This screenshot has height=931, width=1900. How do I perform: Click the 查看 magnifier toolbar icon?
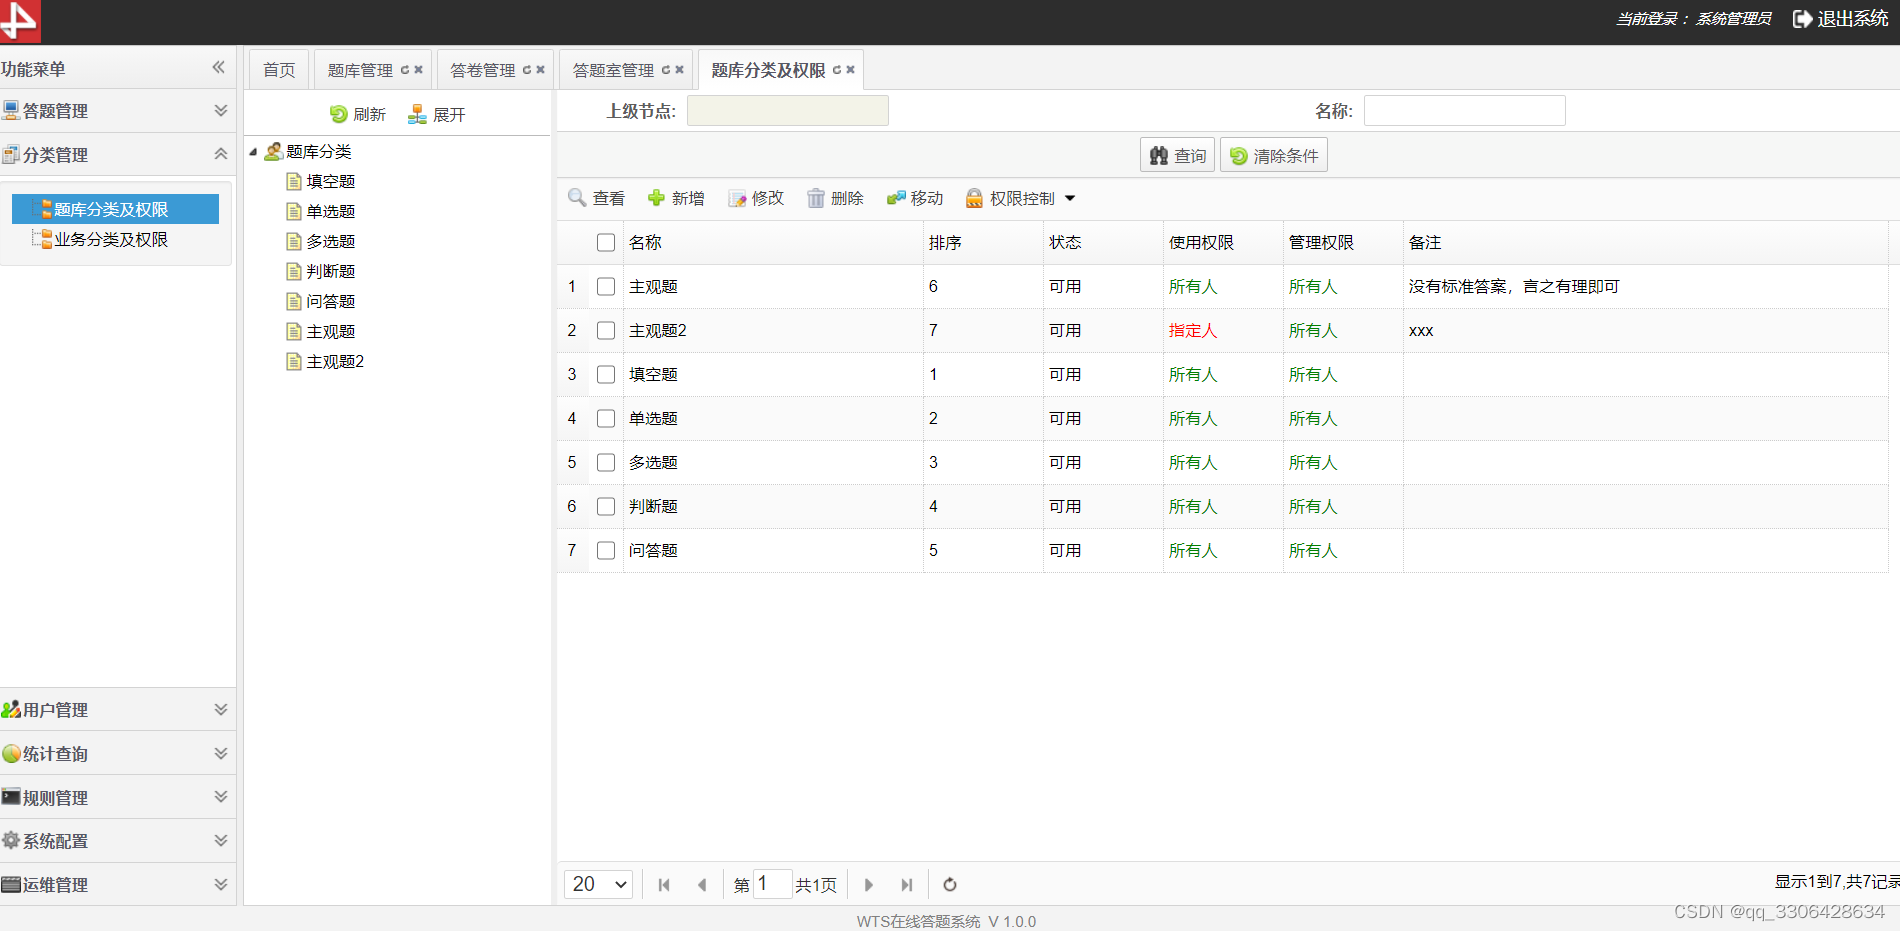pos(577,198)
